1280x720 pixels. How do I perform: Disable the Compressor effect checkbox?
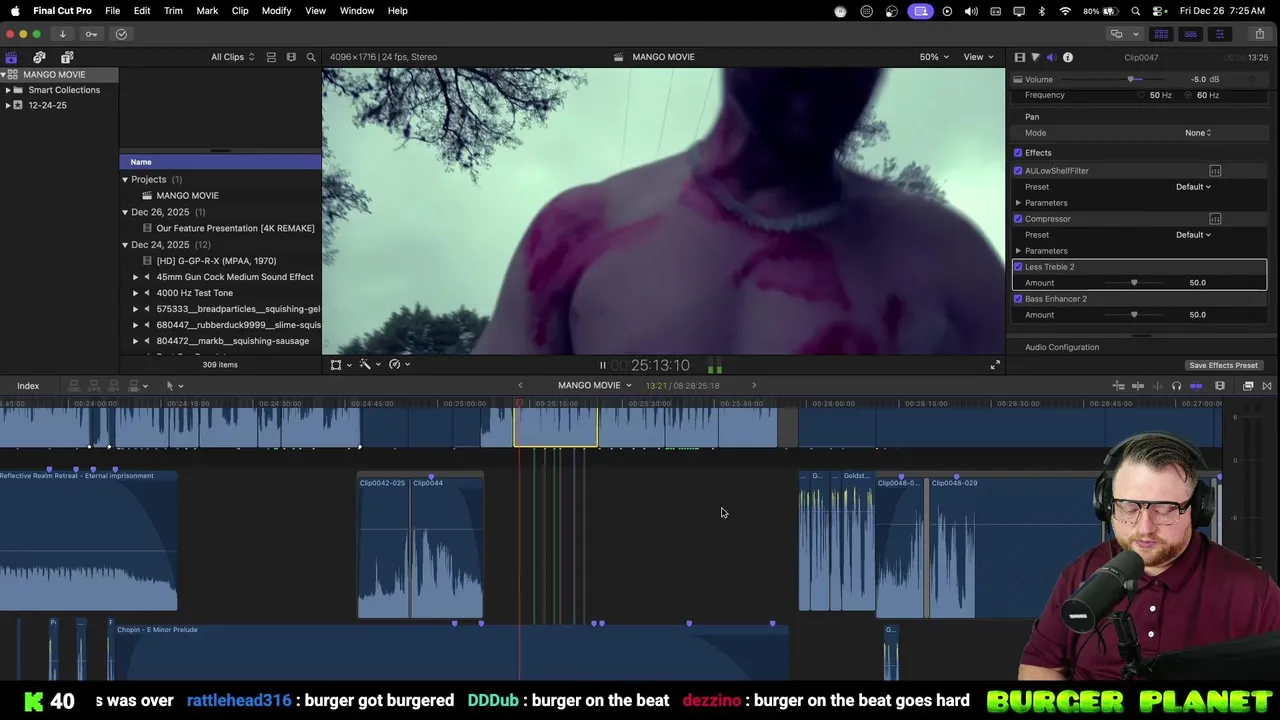1018,219
